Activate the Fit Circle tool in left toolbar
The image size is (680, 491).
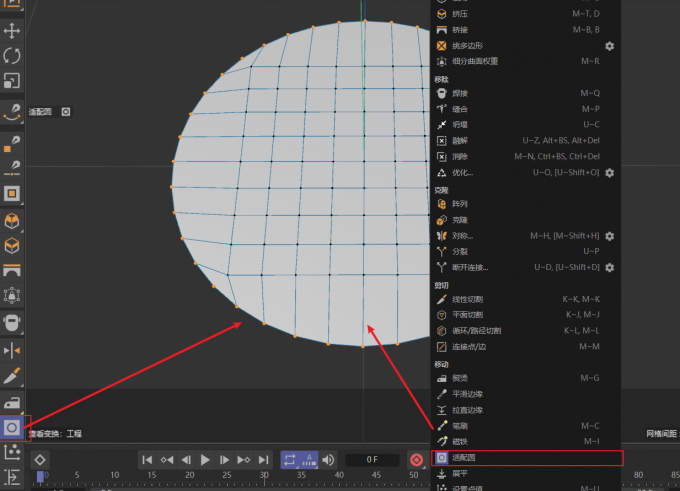(12, 428)
